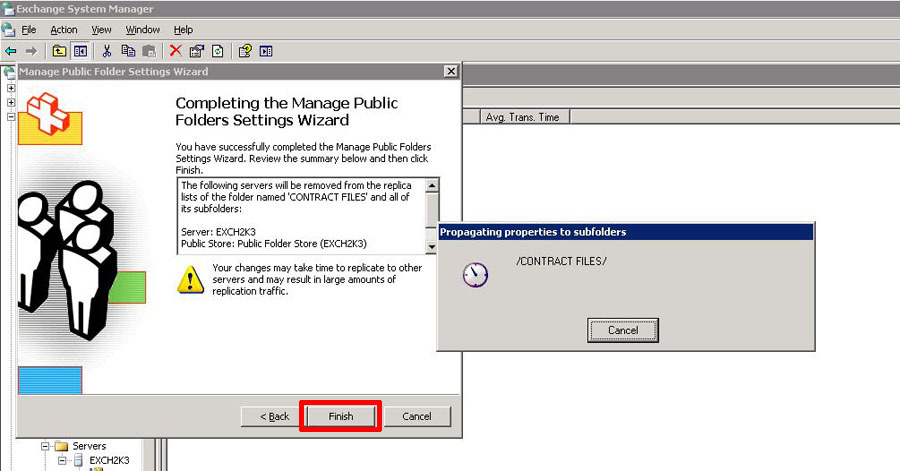
Task: Select the EXCH2K3 server tree item
Action: tap(109, 460)
